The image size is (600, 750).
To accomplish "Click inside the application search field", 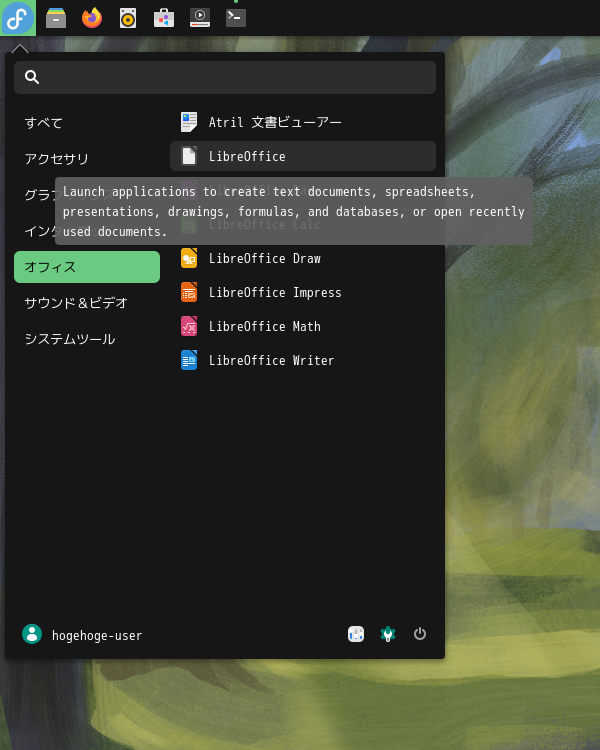I will coord(225,77).
